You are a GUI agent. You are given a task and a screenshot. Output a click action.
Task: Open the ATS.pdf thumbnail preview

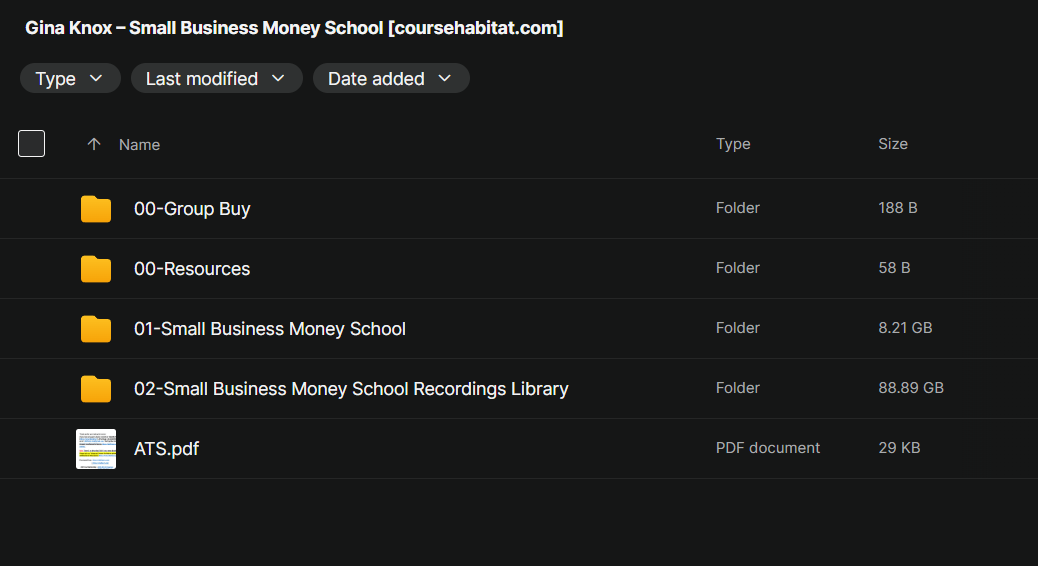click(96, 449)
